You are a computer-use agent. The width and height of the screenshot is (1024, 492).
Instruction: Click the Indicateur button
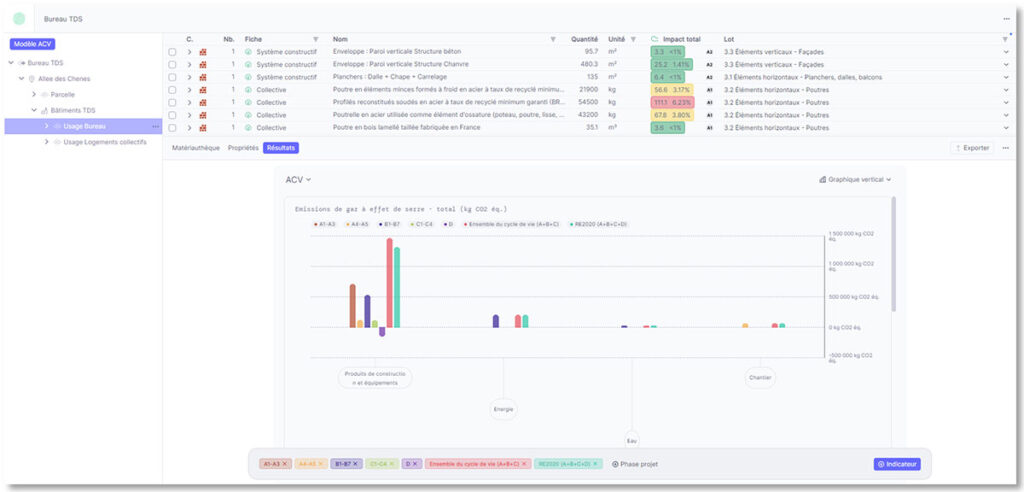click(897, 464)
